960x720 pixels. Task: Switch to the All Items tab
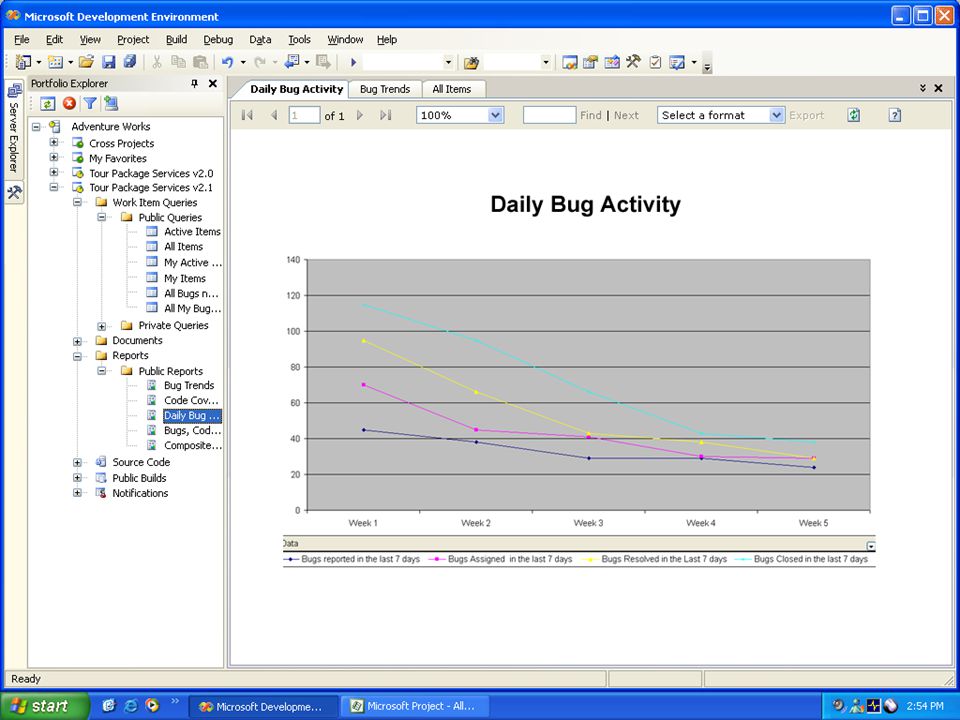pos(452,89)
